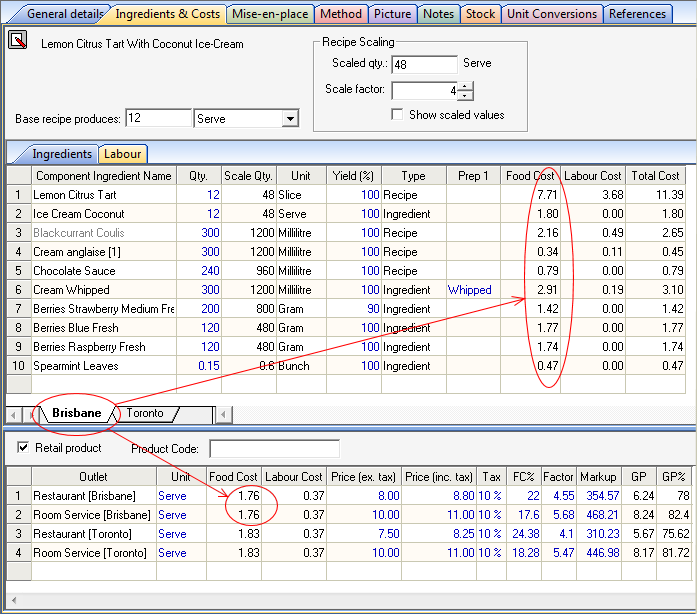Click the recipe picture icon beside the title
The height and width of the screenshot is (614, 697).
click(18, 41)
